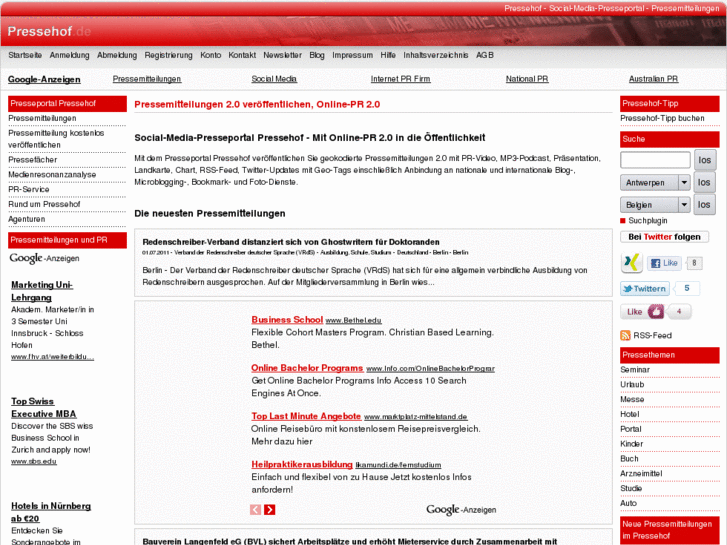Open Startseite in the top menu
The width and height of the screenshot is (727, 545).
pos(25,55)
